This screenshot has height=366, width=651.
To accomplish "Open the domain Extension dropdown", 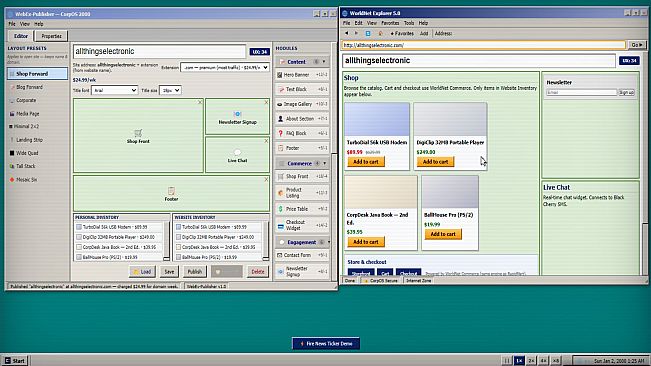I will [225, 67].
